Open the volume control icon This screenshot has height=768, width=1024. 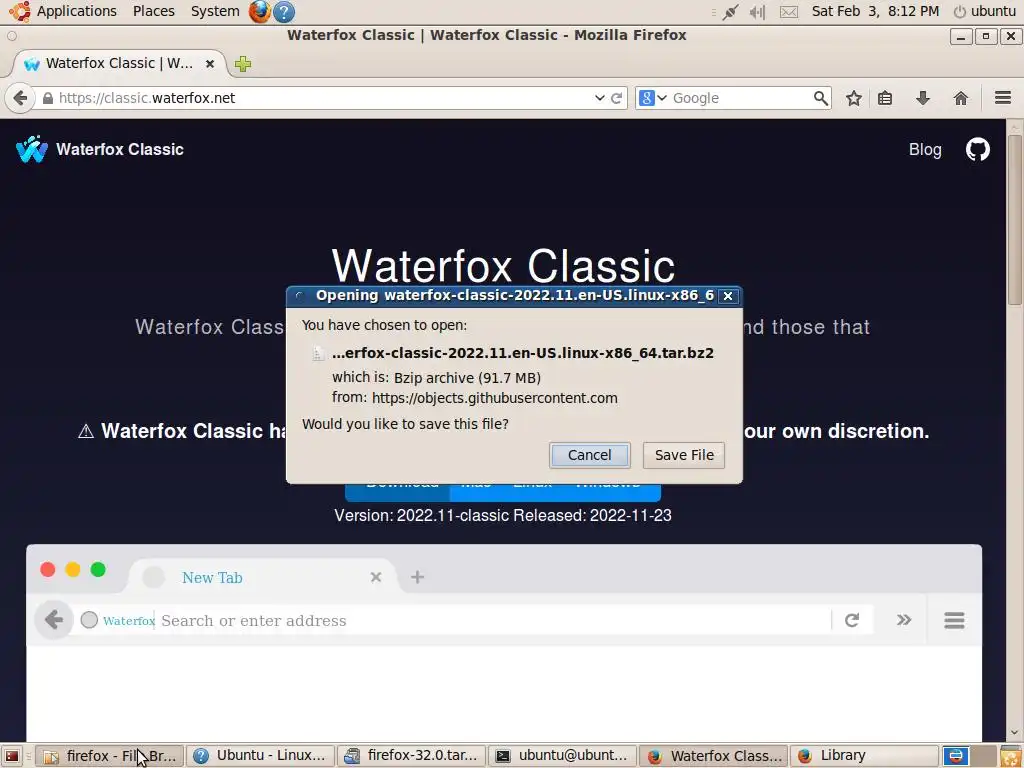click(758, 12)
